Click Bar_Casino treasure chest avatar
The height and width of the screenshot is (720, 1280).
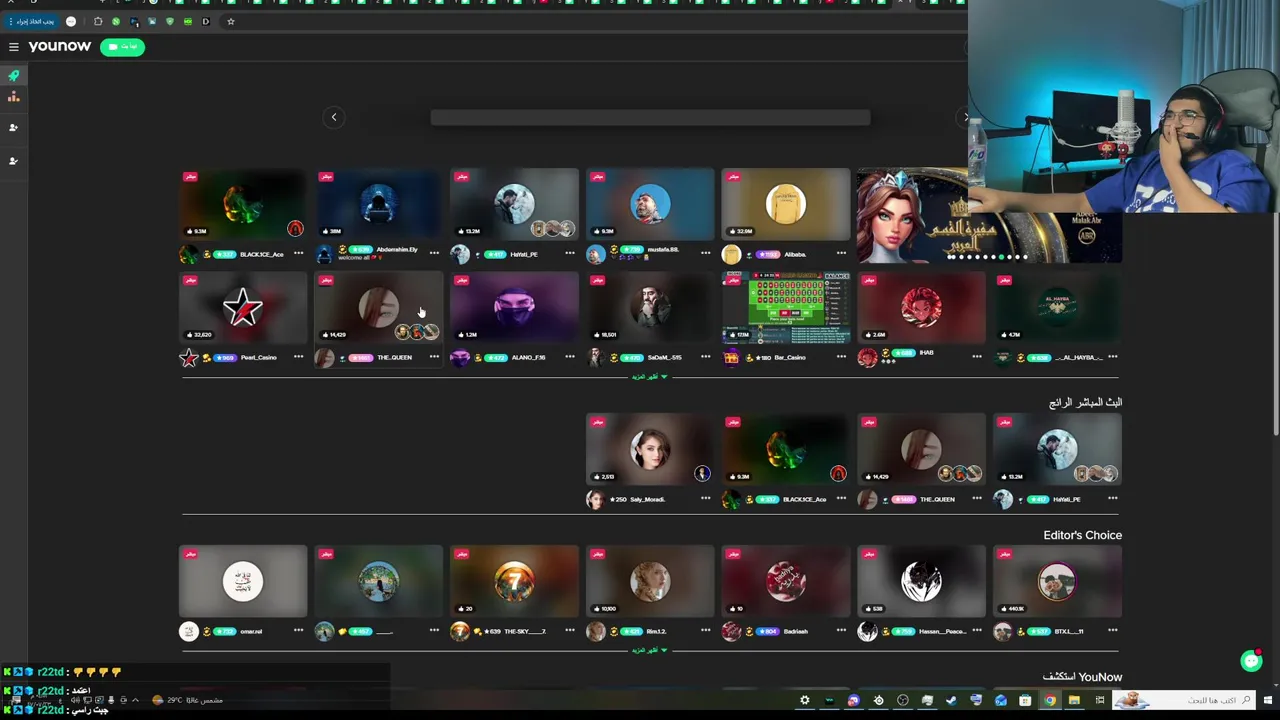tap(732, 358)
